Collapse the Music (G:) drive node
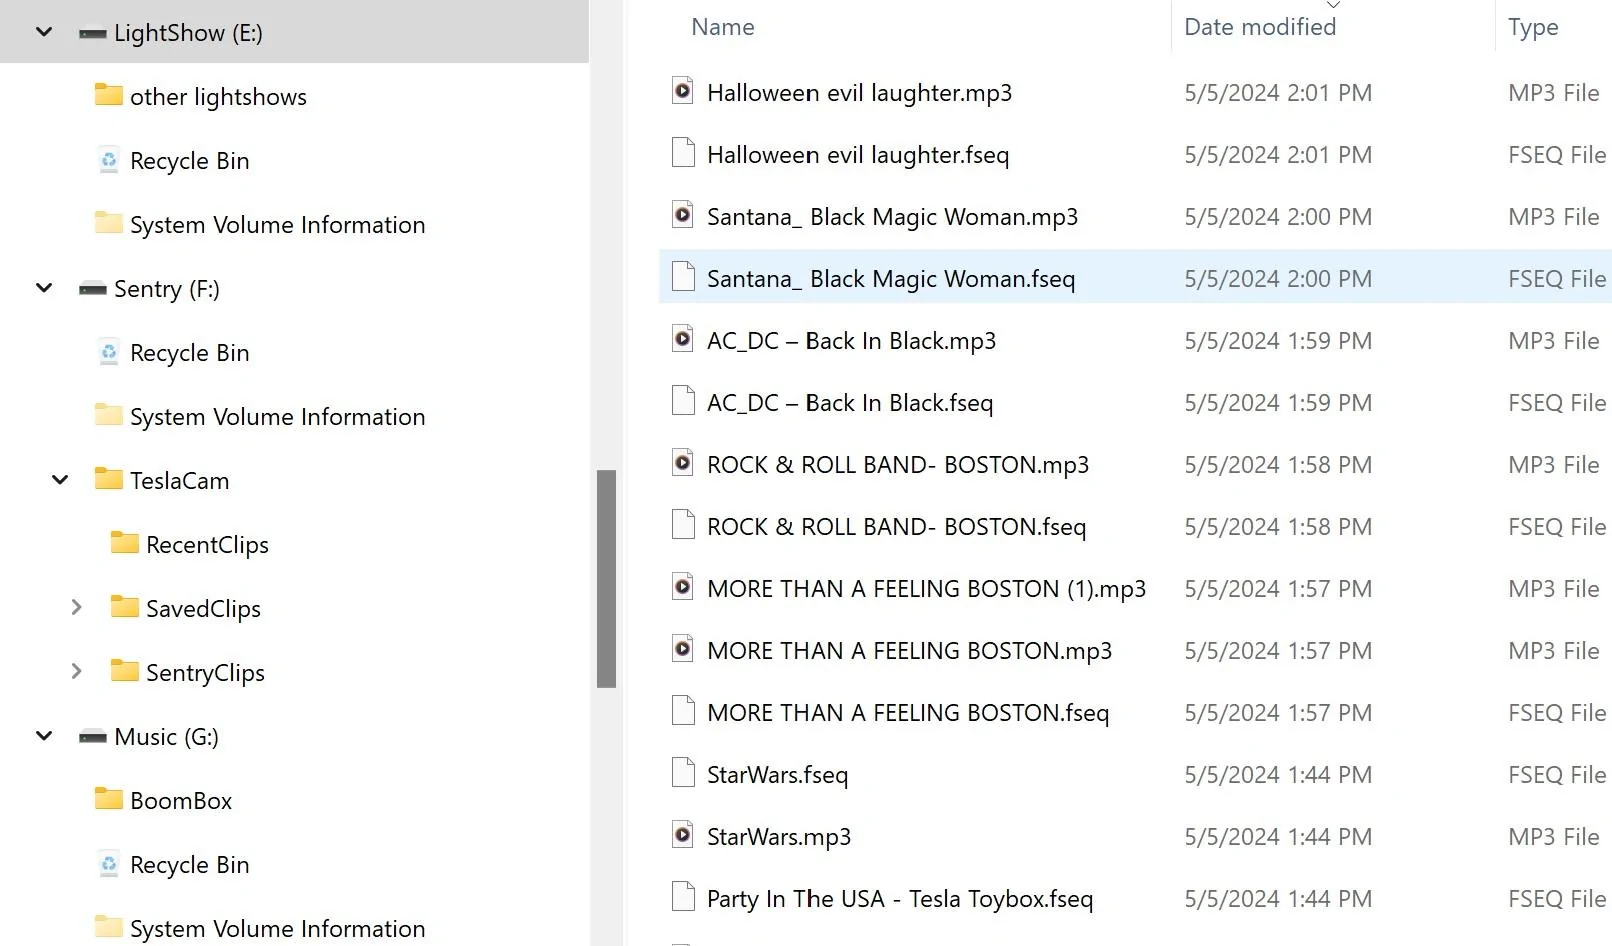The height and width of the screenshot is (946, 1612). pyautogui.click(x=44, y=736)
